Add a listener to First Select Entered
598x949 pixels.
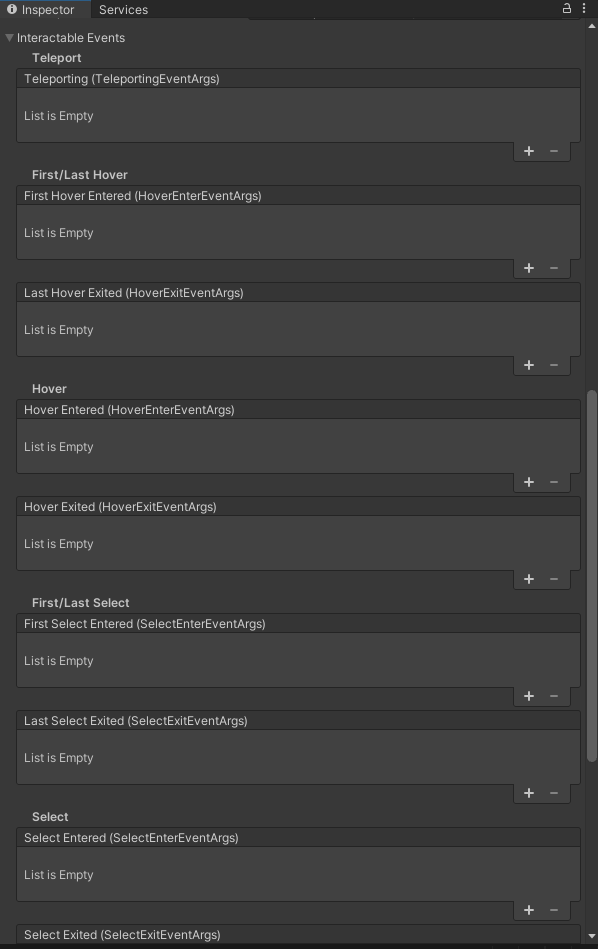click(x=529, y=696)
